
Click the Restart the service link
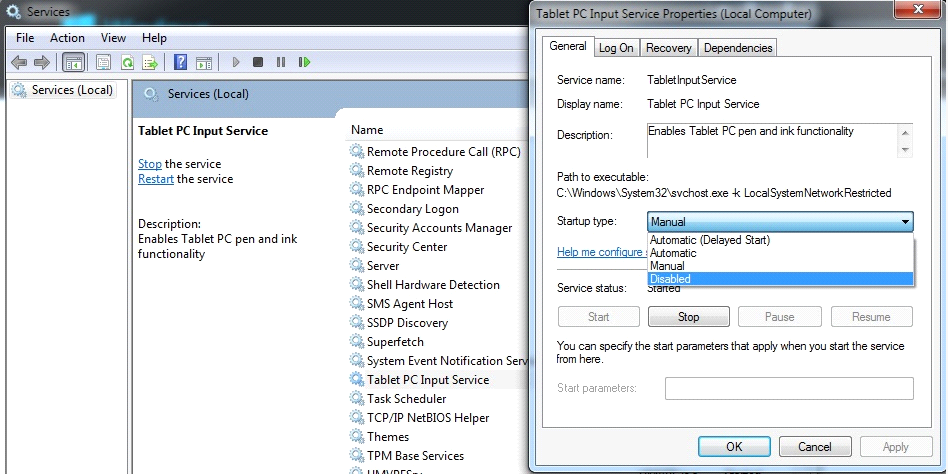155,179
